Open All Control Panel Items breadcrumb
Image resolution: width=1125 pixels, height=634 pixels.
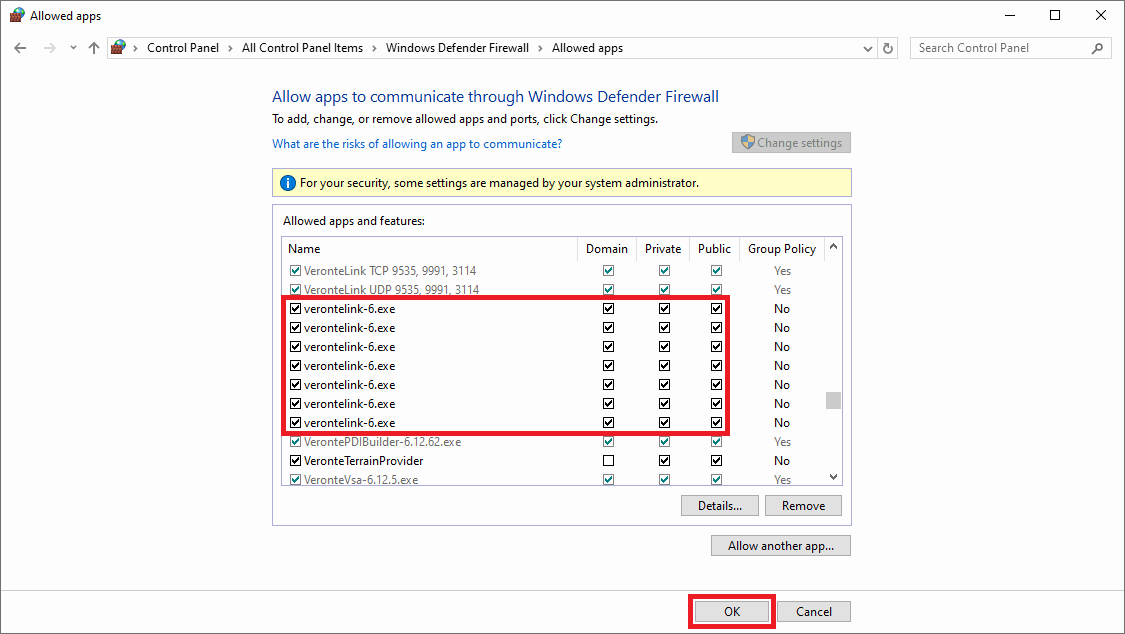[x=302, y=48]
